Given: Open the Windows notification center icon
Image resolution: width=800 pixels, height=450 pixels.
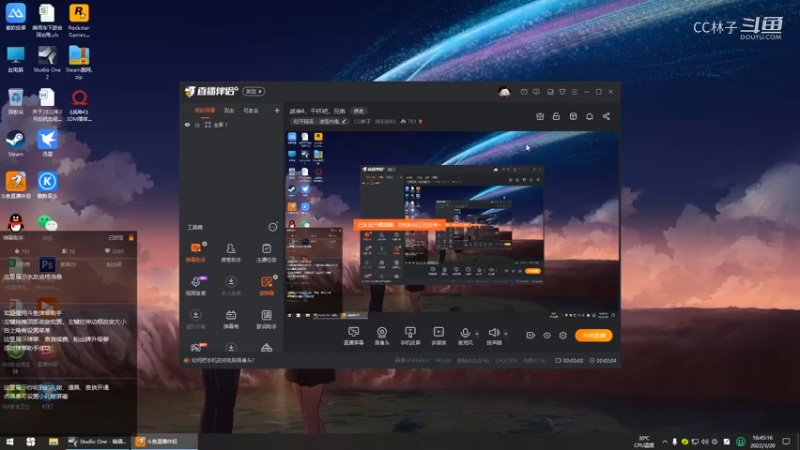Looking at the screenshot, I should (x=786, y=441).
